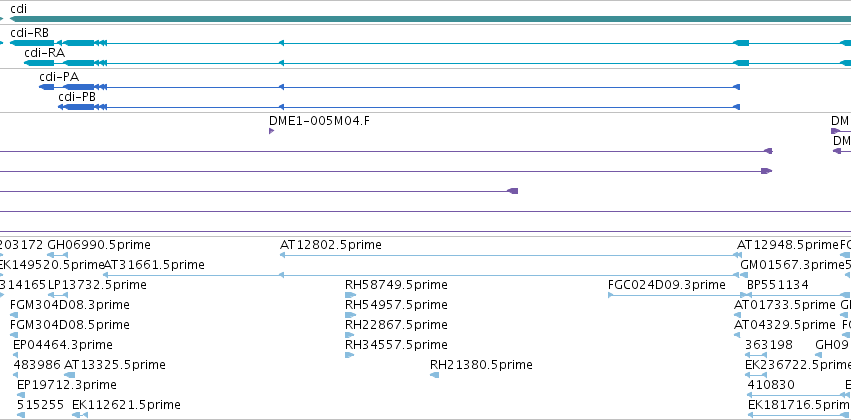
Task: Click the AT04329.5prime label
Action: coord(784,325)
